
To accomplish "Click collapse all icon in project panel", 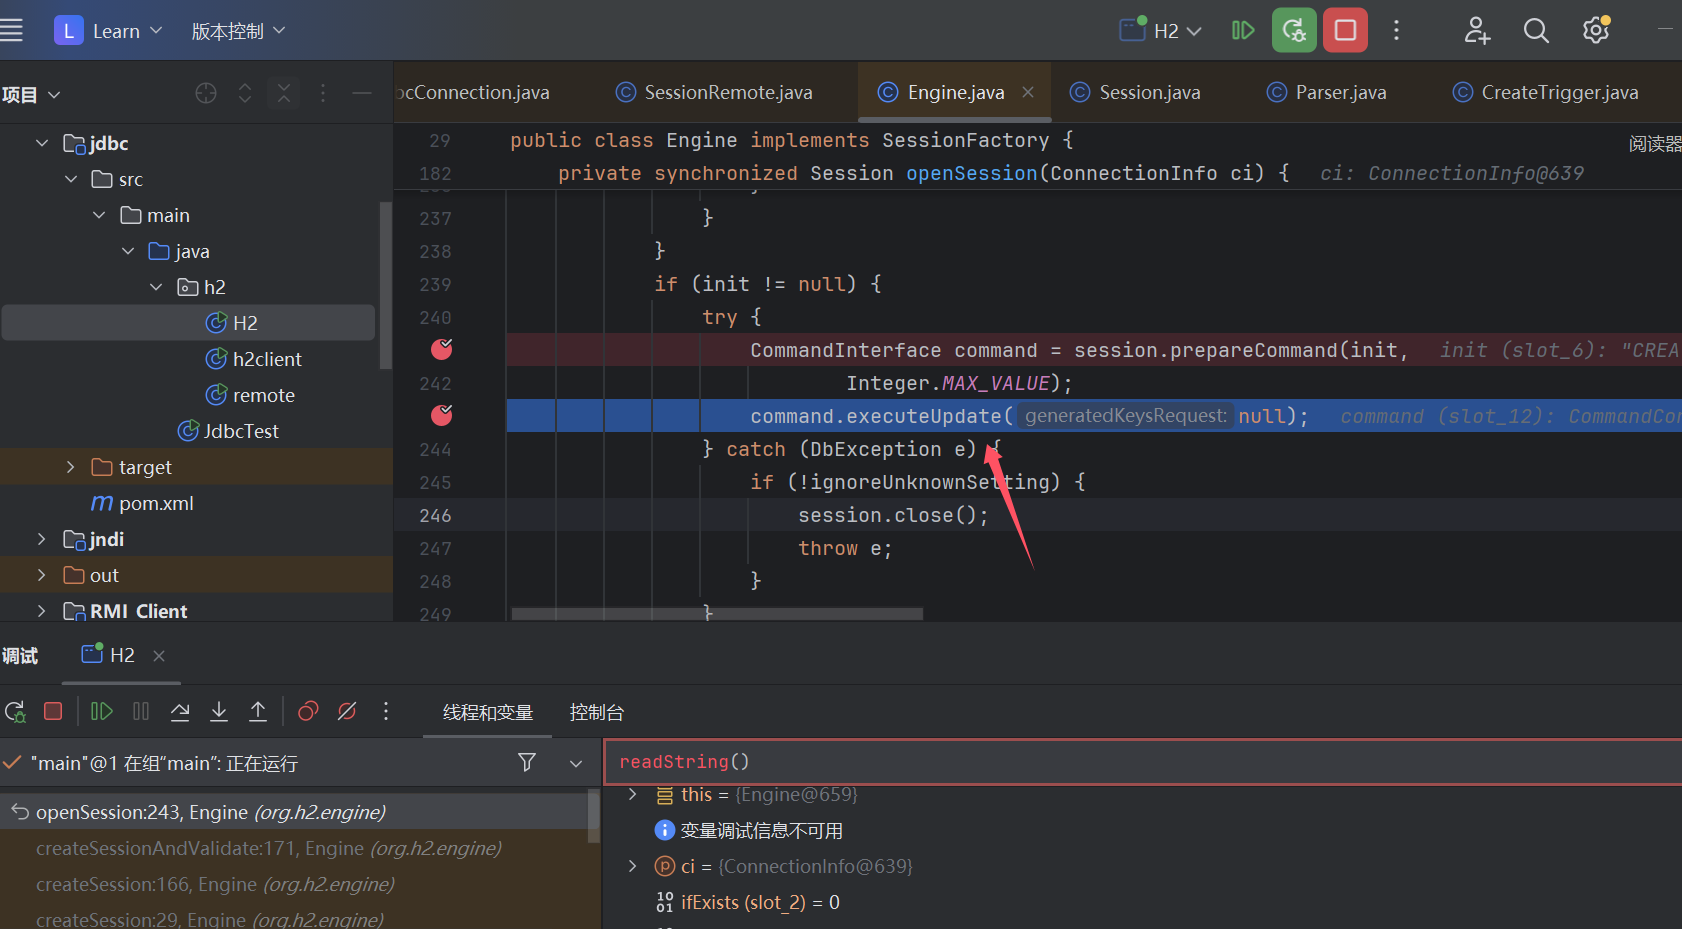I will point(284,93).
